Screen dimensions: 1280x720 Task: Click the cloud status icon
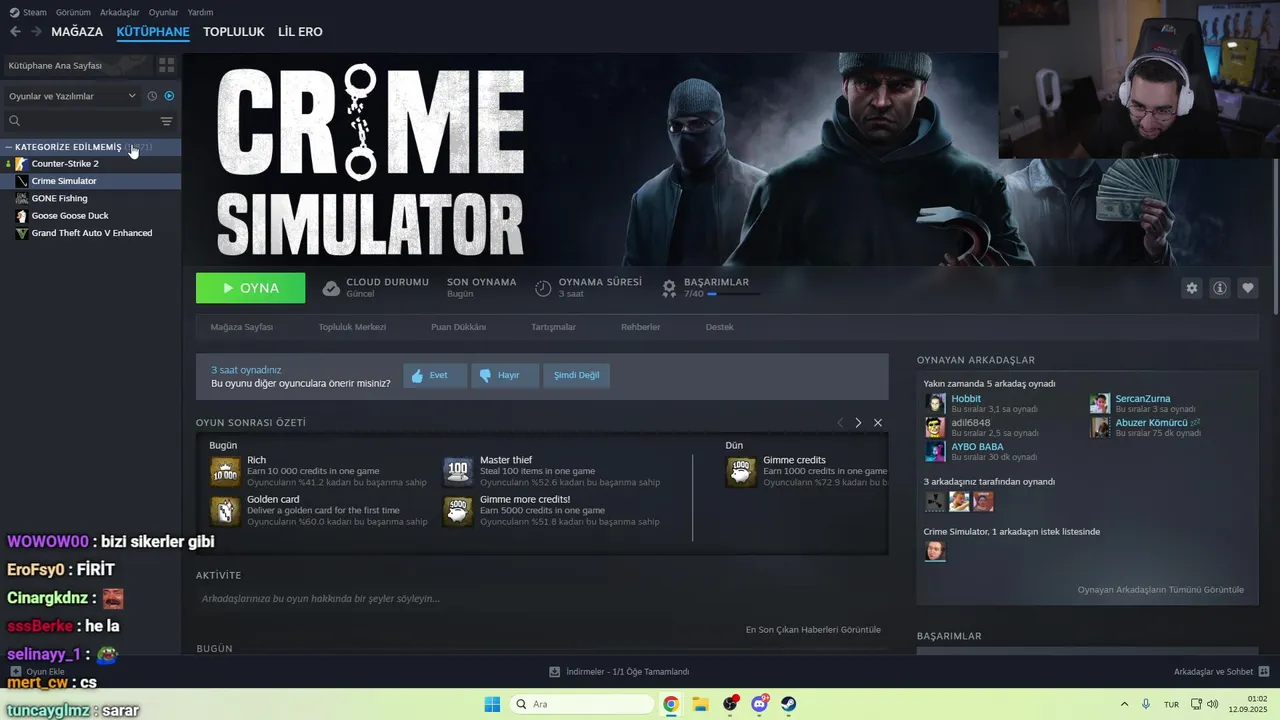point(331,288)
